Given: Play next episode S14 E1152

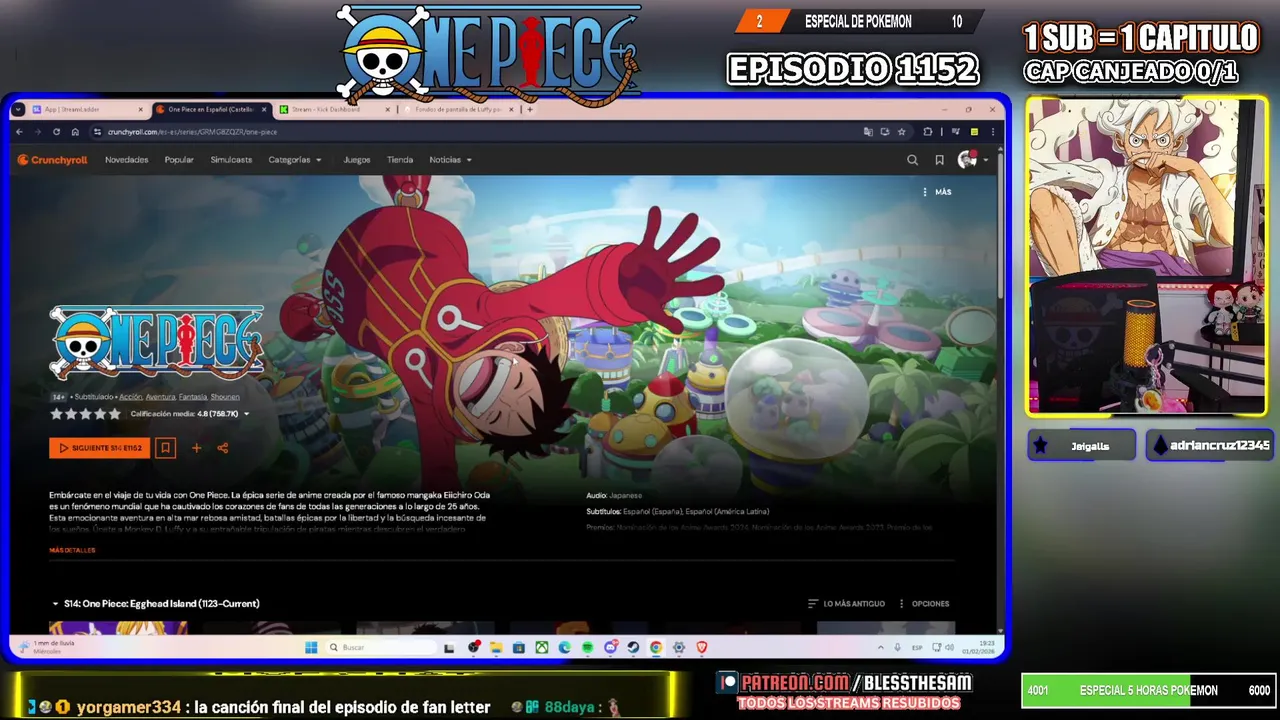Looking at the screenshot, I should pos(99,448).
